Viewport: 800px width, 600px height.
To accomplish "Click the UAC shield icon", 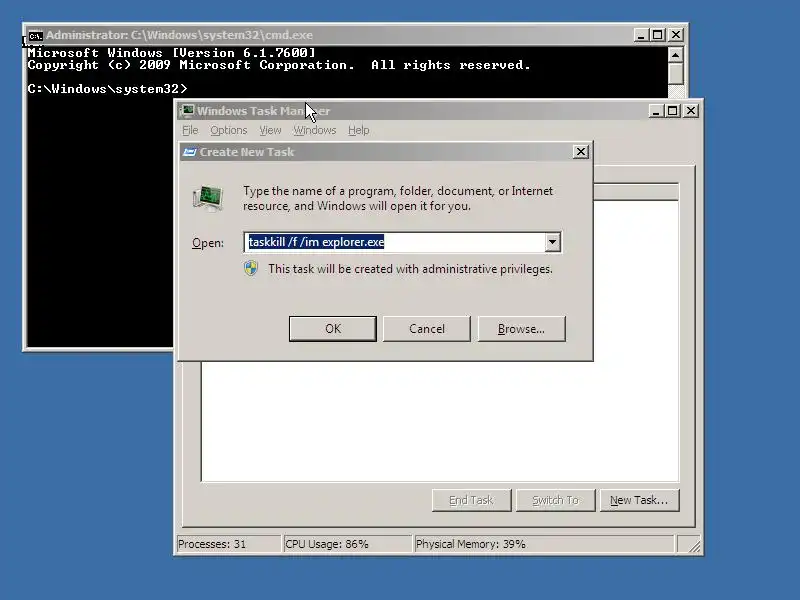I will coord(251,268).
